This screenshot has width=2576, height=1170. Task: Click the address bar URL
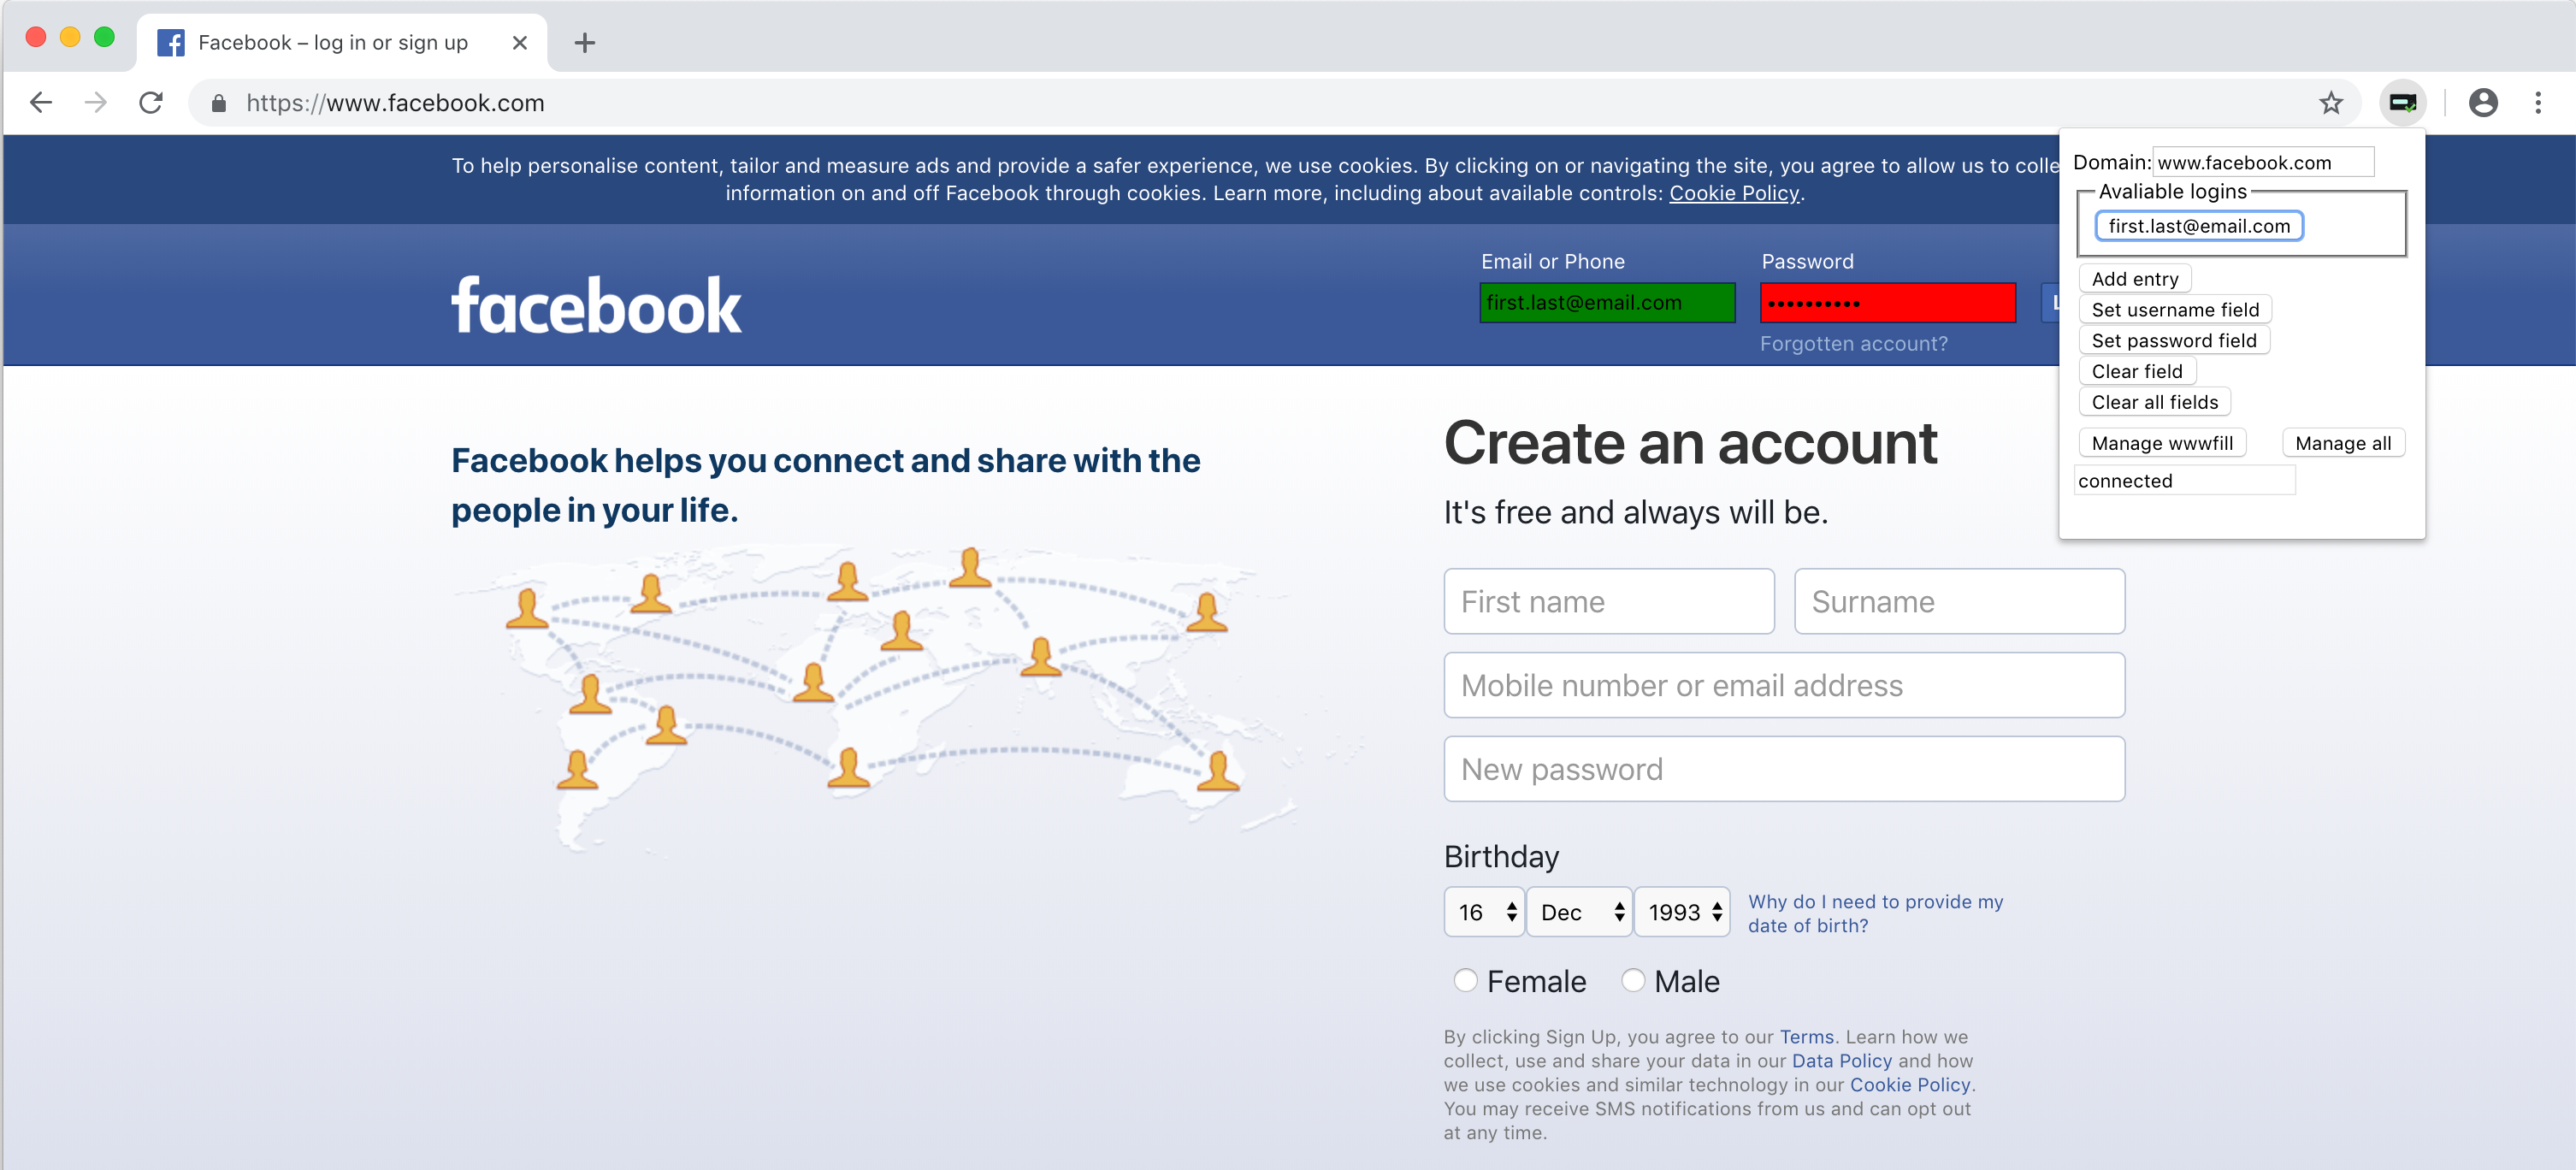(x=395, y=103)
